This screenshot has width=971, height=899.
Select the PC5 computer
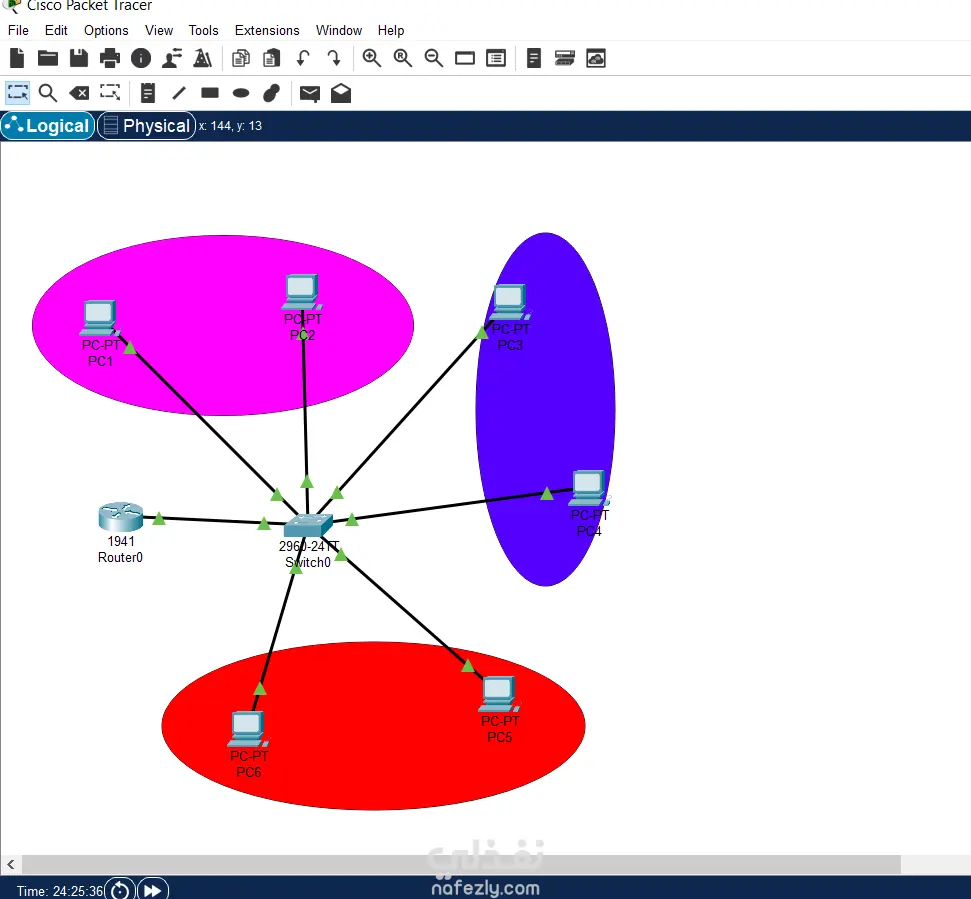coord(499,694)
